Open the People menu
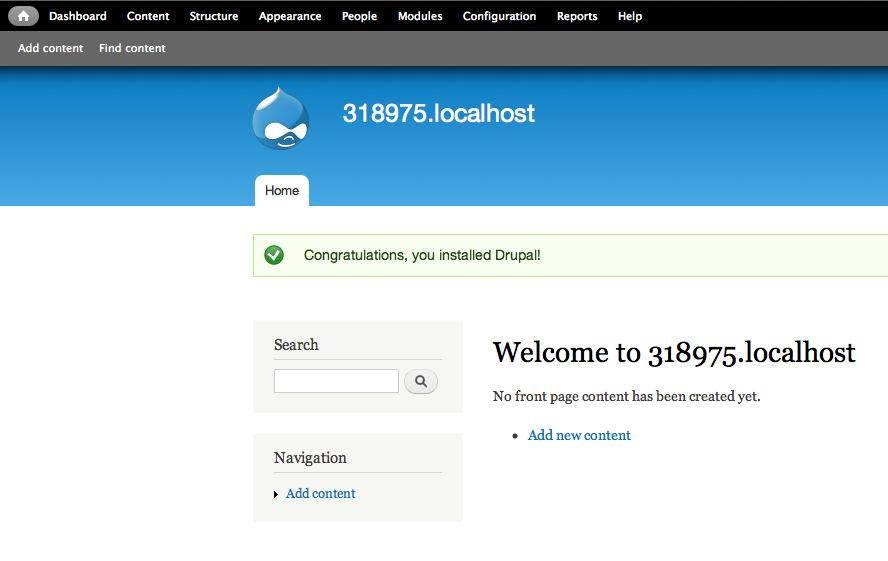The image size is (888, 561). pos(359,16)
